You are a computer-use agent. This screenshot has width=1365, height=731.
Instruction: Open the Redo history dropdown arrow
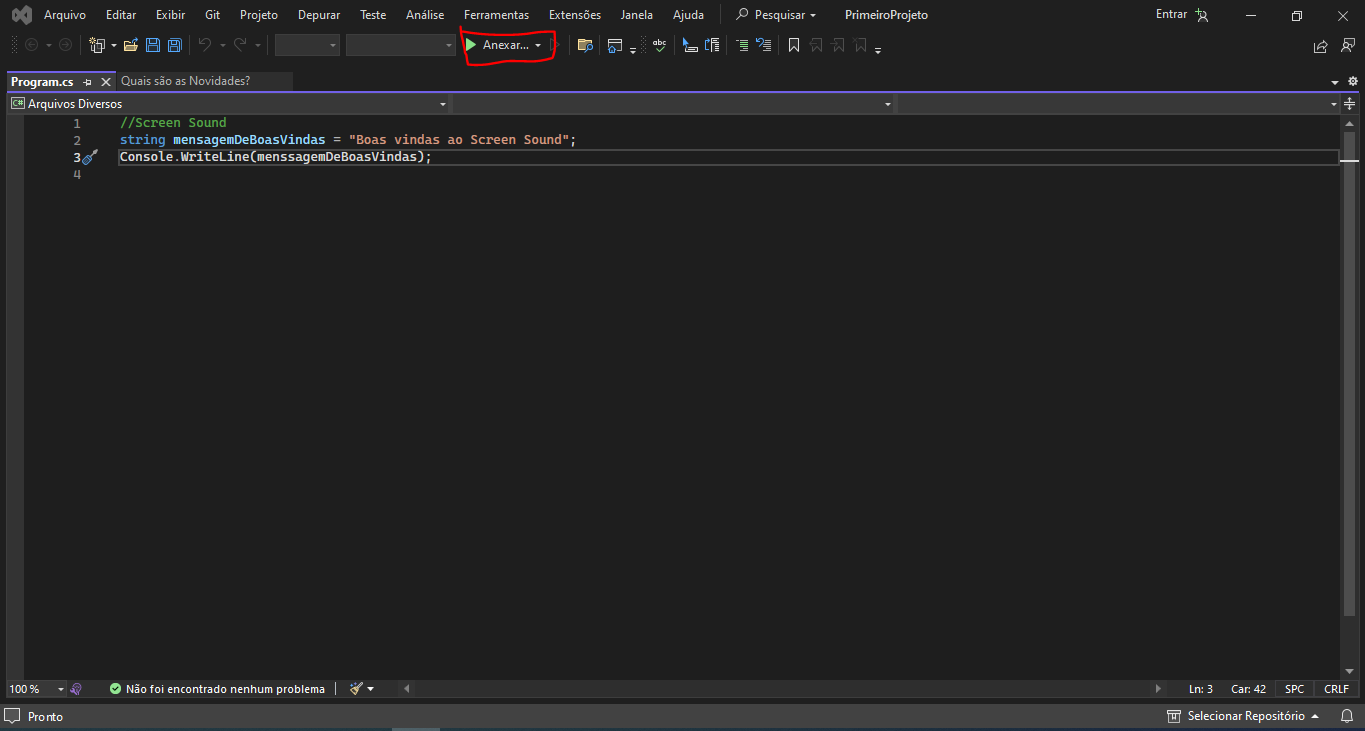(257, 45)
